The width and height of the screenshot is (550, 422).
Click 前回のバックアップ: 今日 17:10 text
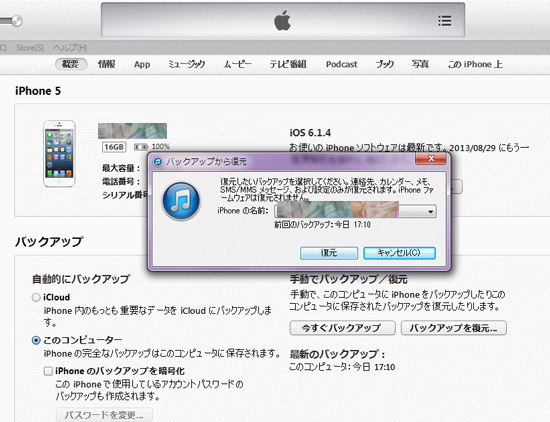[322, 225]
